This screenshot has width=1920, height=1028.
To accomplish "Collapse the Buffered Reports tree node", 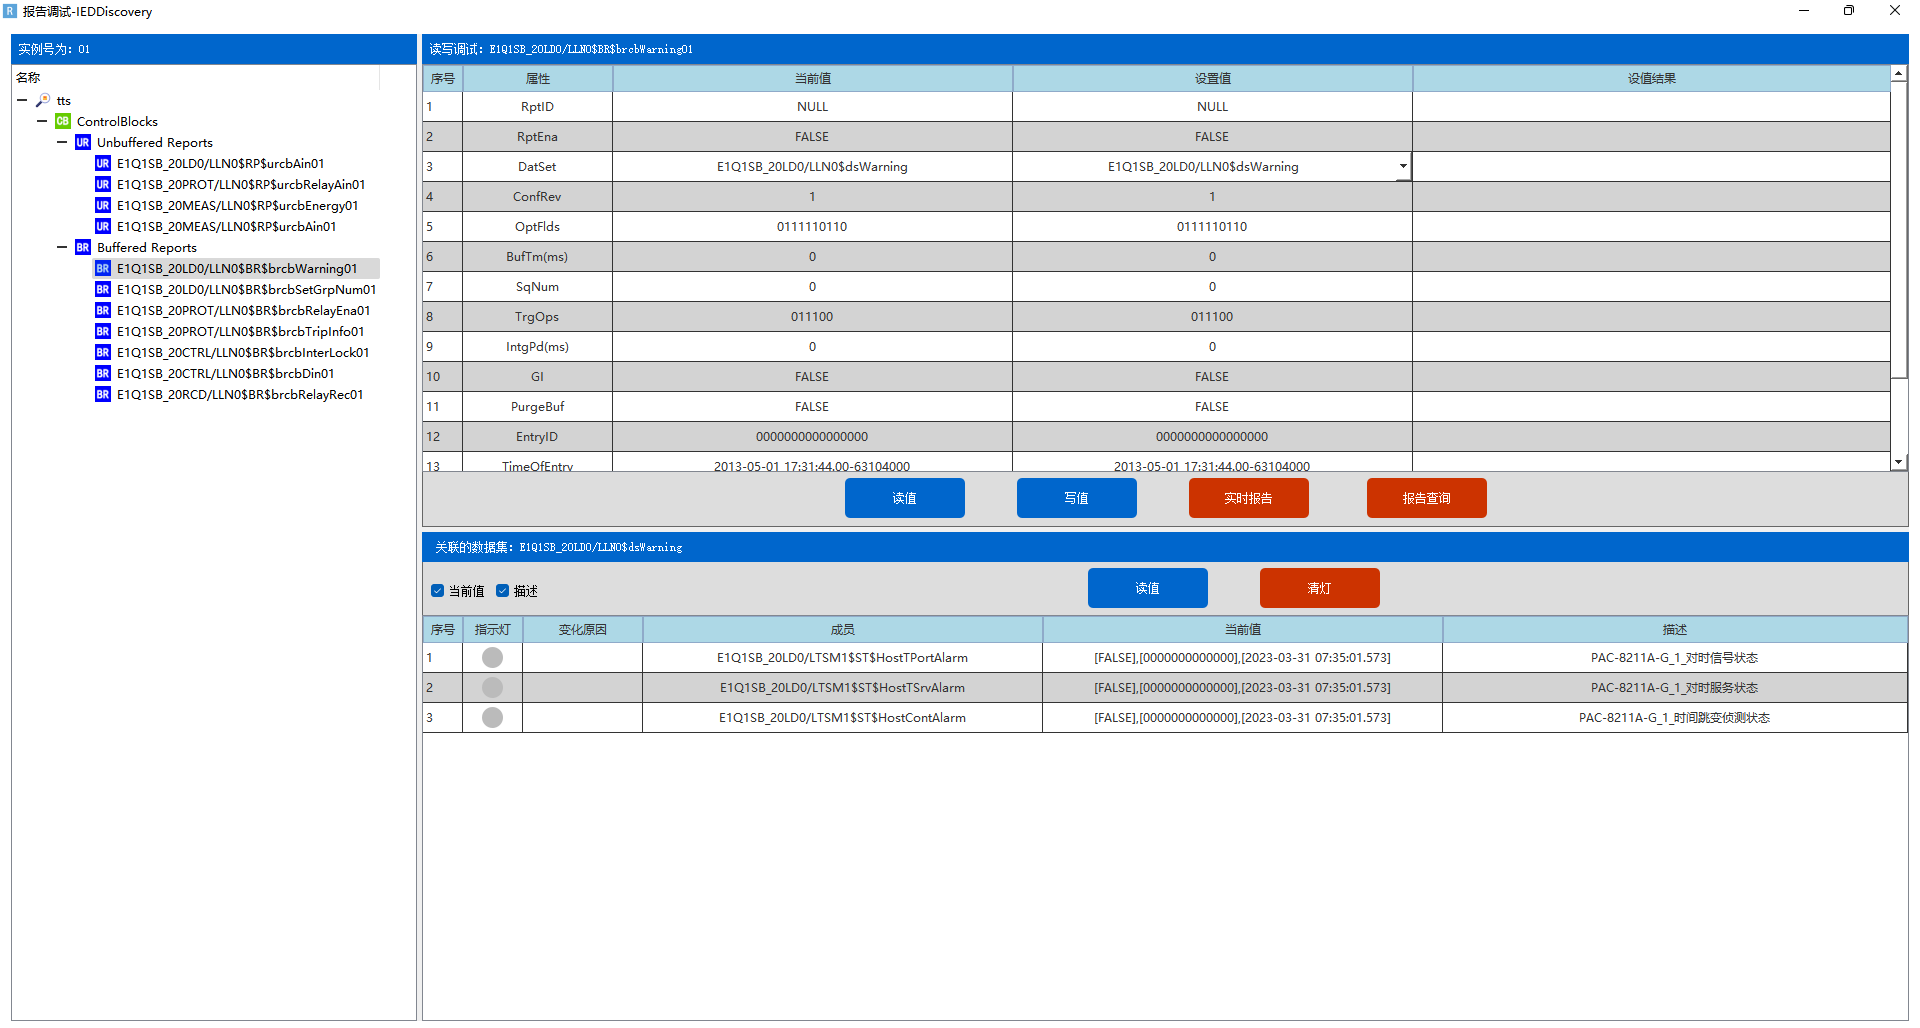I will [x=62, y=247].
